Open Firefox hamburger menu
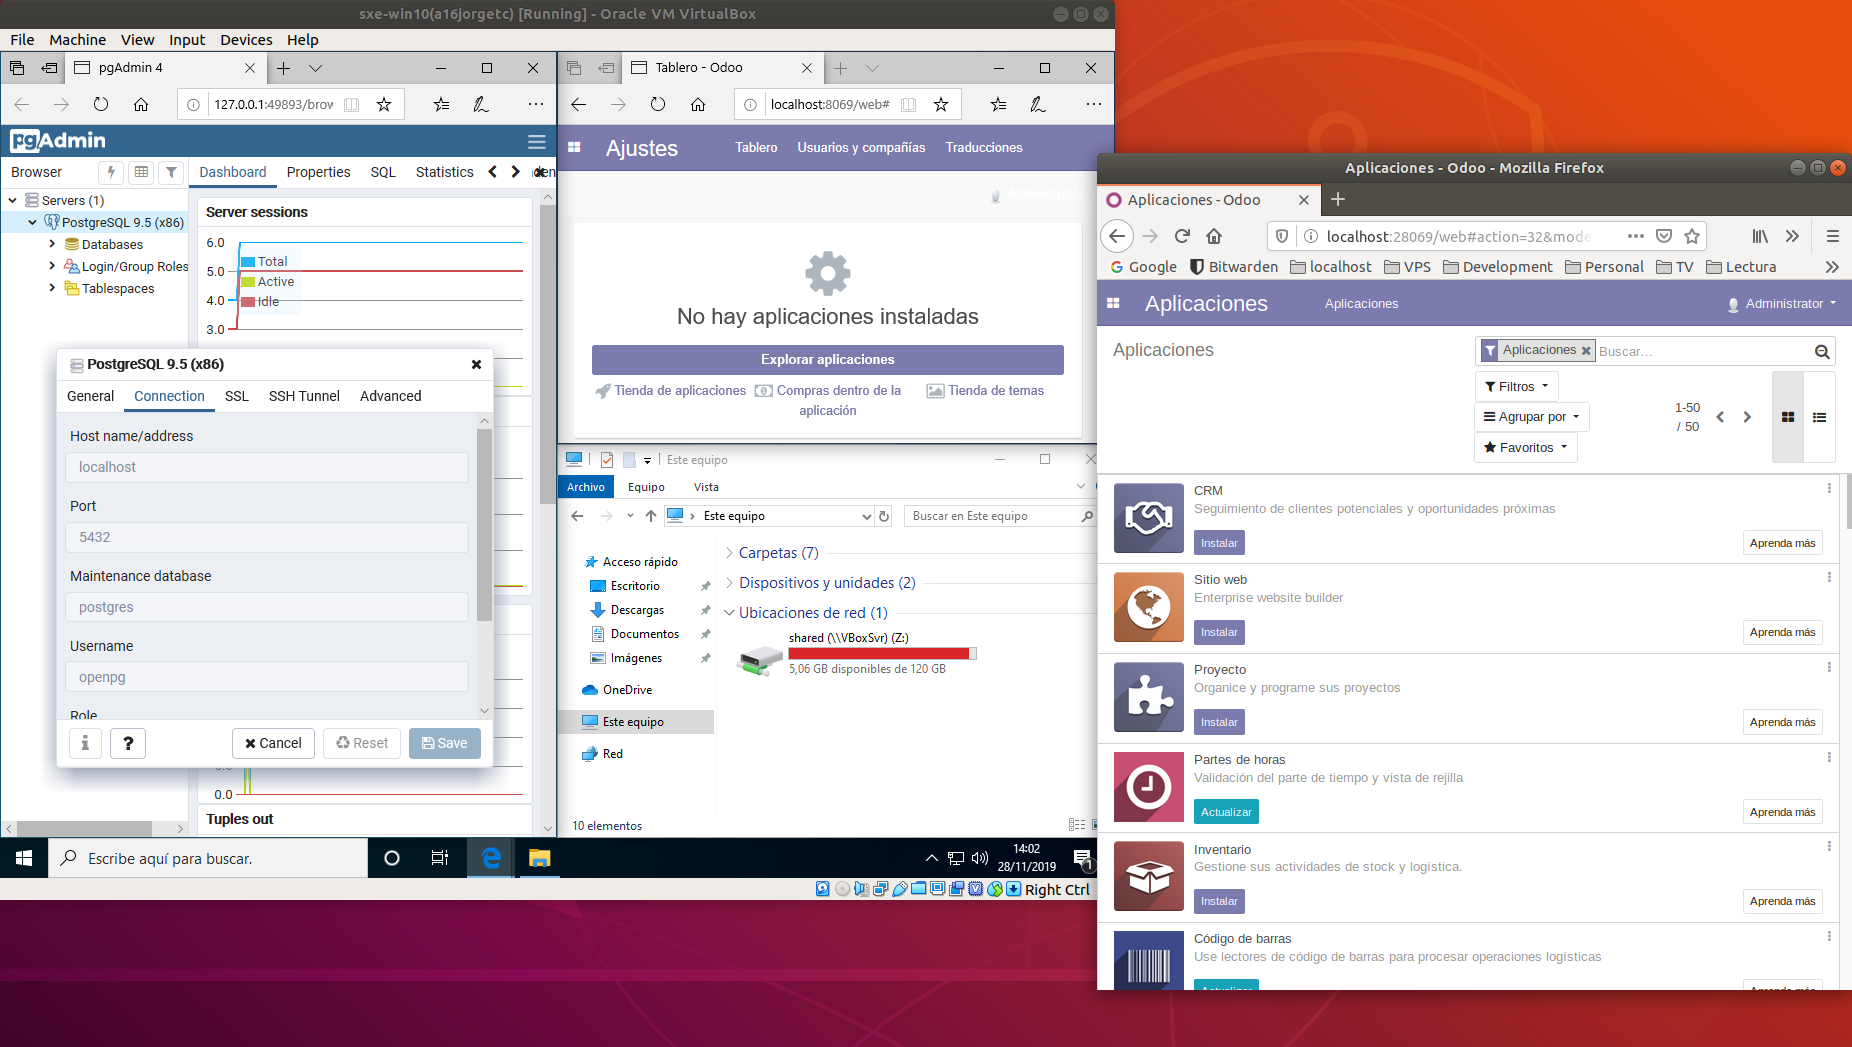 click(x=1832, y=236)
